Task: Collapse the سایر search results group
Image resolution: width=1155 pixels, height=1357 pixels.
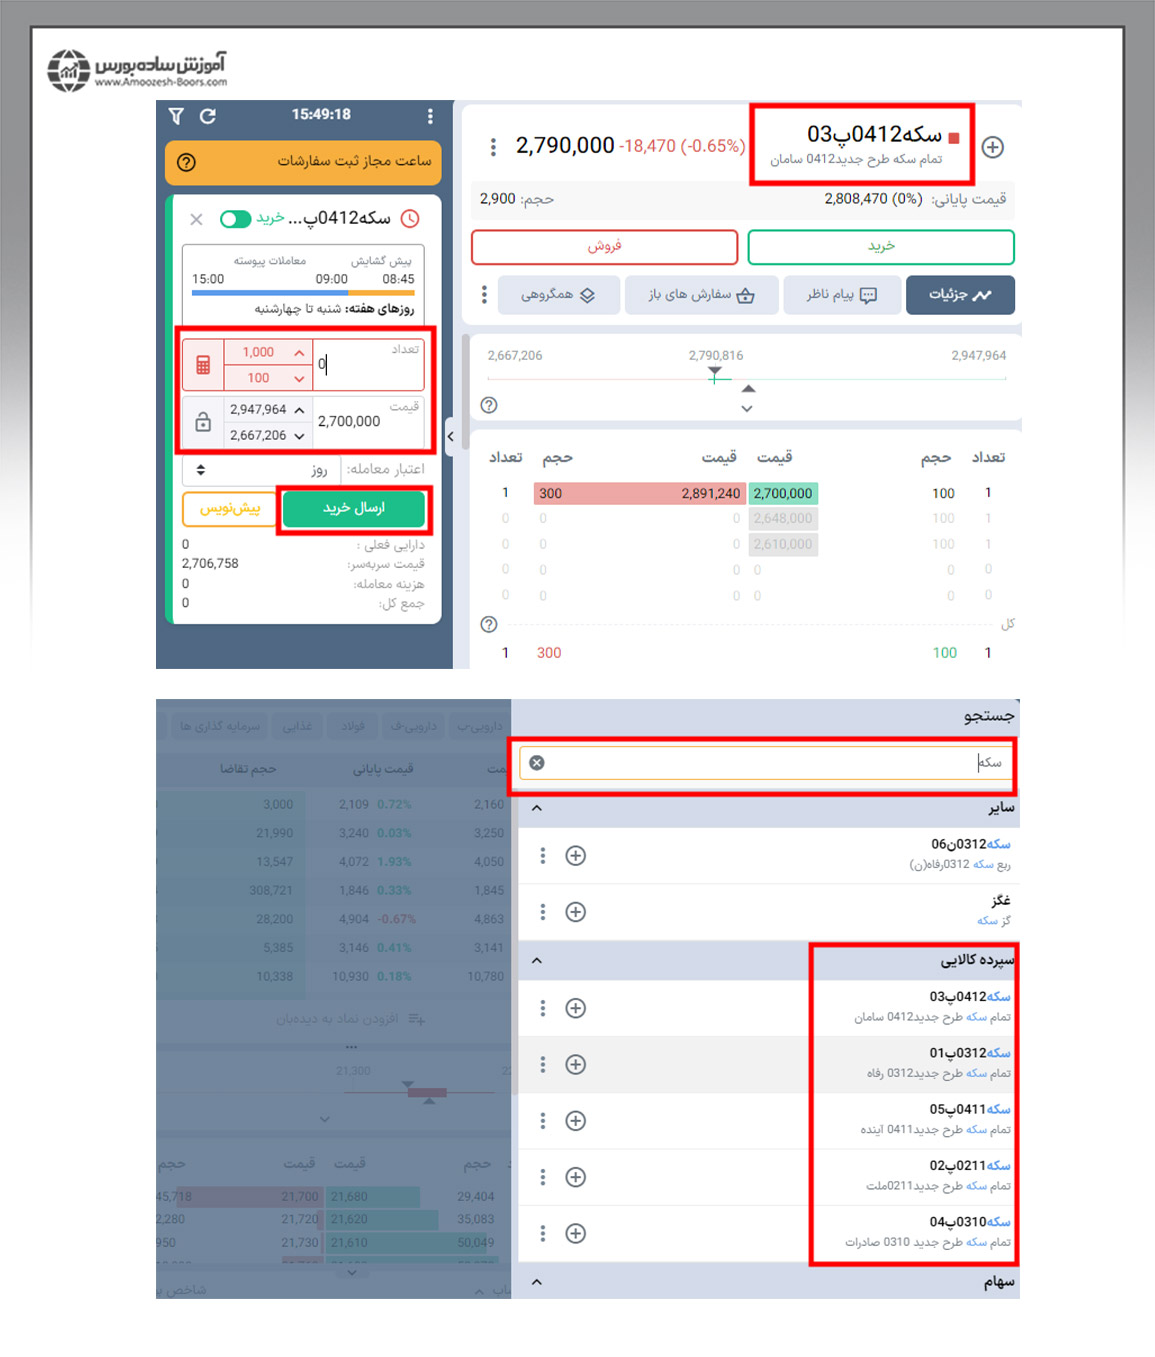Action: coord(537,808)
